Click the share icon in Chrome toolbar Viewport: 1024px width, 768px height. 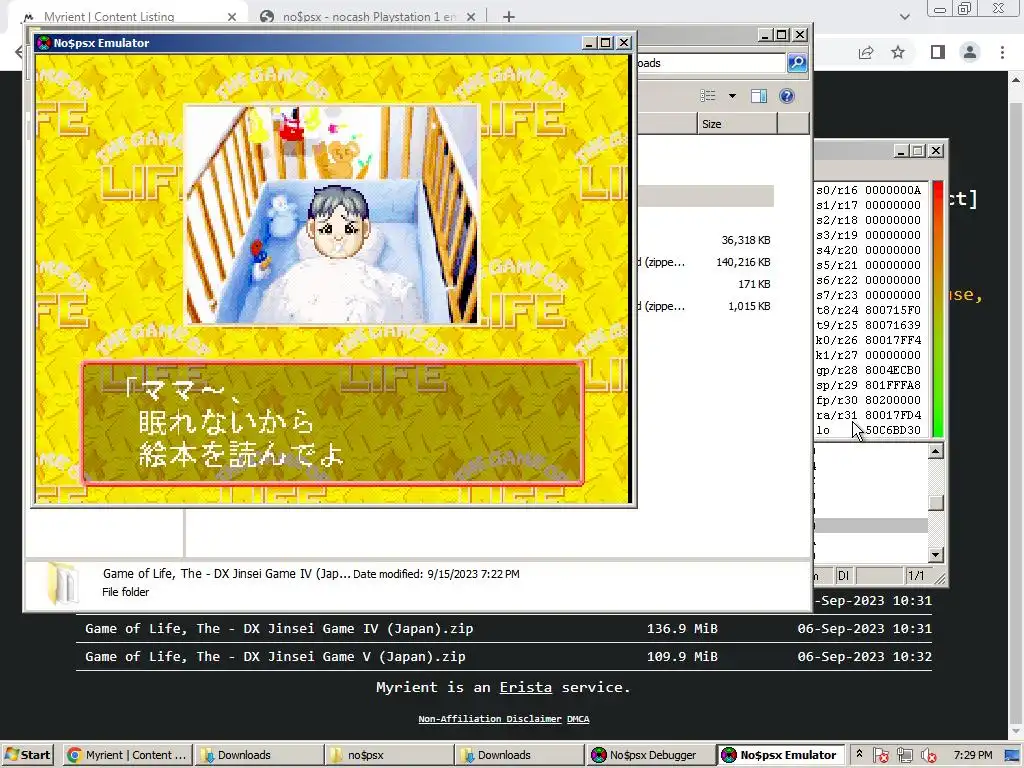pyautogui.click(x=866, y=52)
